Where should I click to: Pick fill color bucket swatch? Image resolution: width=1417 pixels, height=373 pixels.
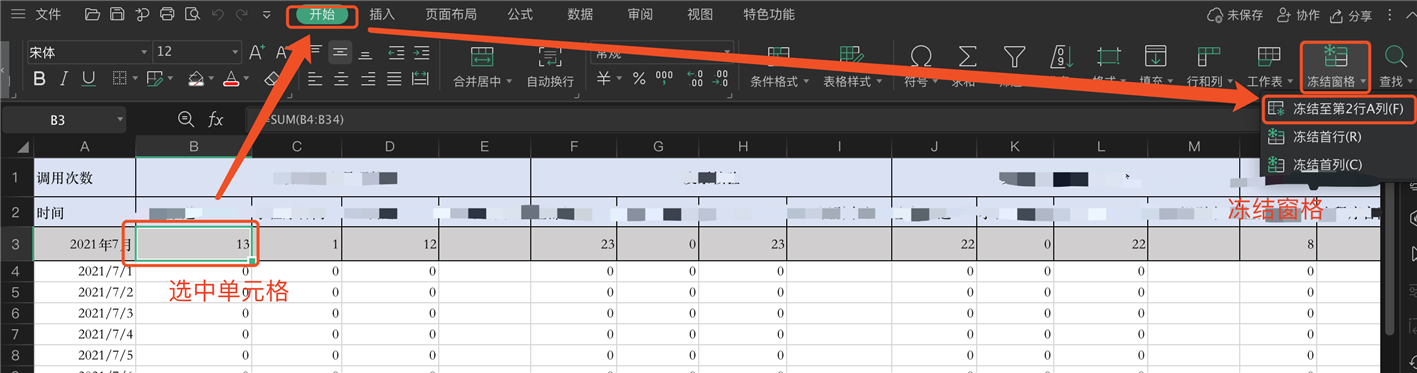196,78
